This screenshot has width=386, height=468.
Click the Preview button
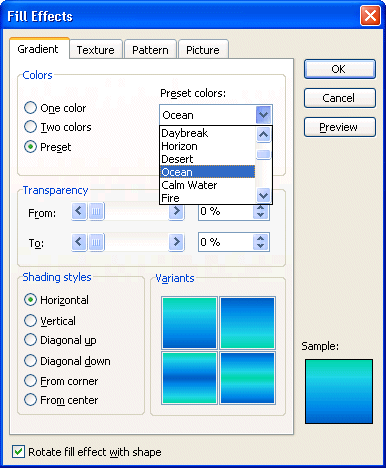340,127
